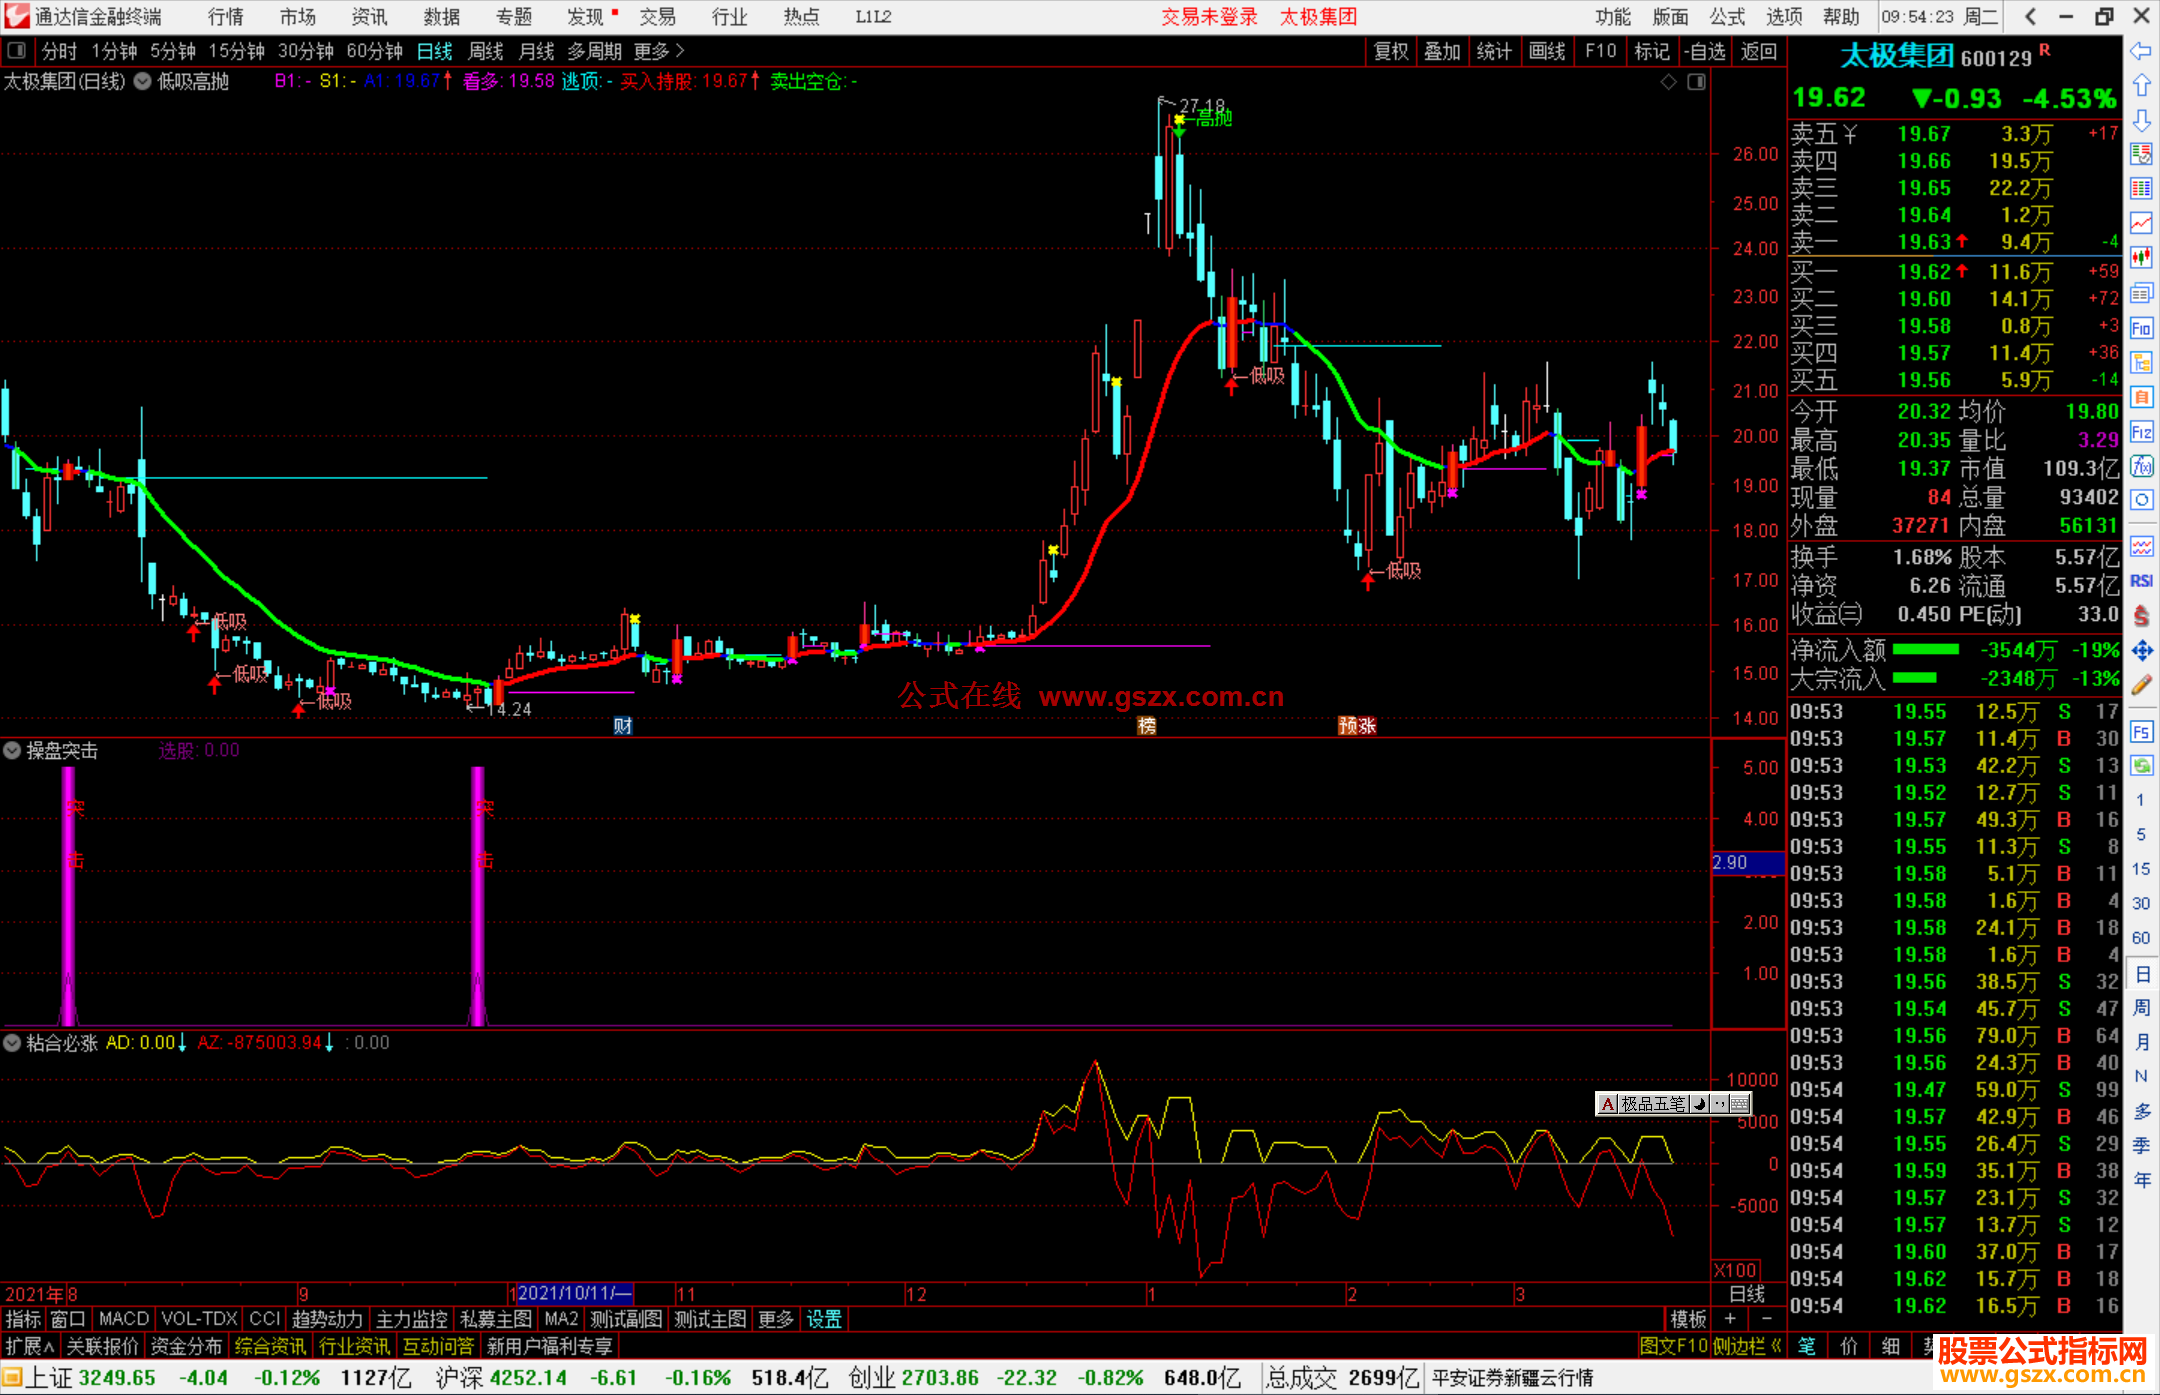
Task: Open the tree structure icon in sidebar
Action: 2141,362
